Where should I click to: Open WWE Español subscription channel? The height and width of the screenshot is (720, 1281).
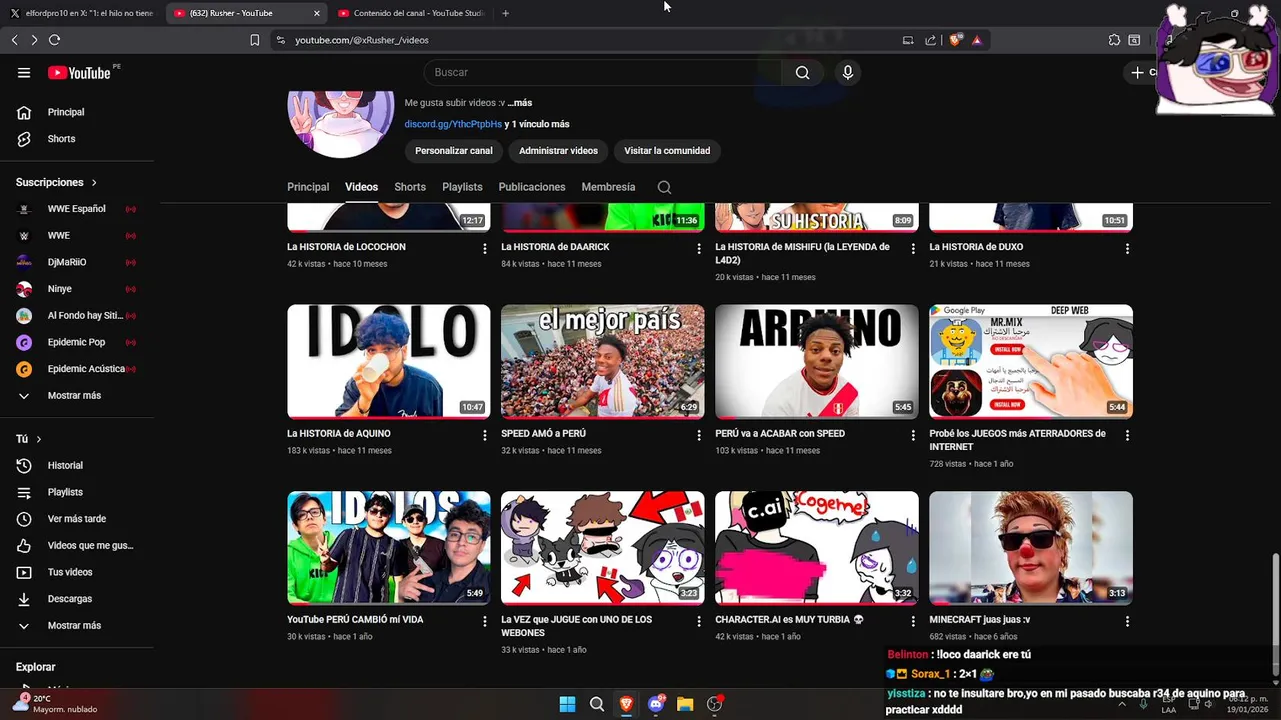click(77, 209)
